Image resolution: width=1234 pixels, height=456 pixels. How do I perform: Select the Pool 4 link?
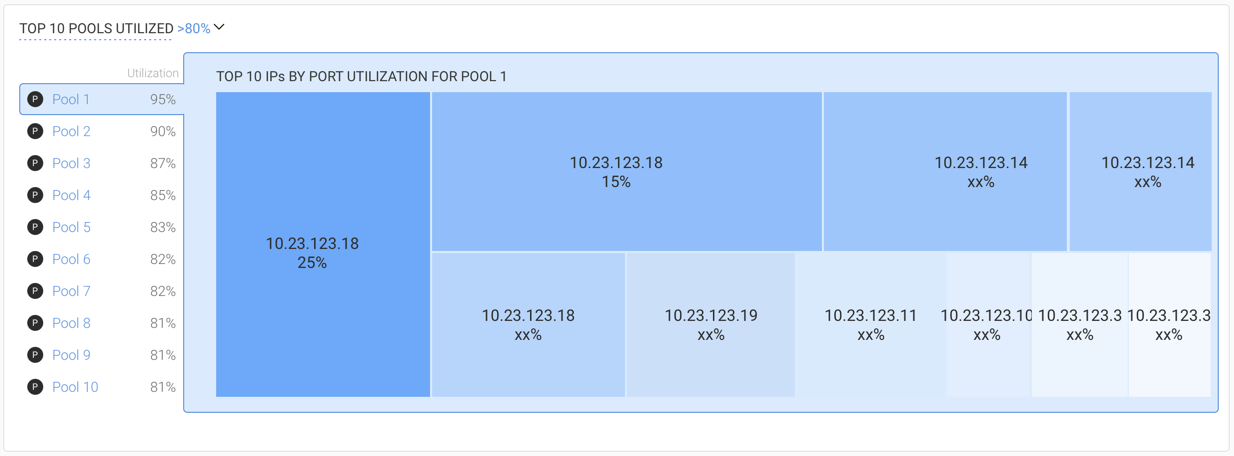[71, 195]
